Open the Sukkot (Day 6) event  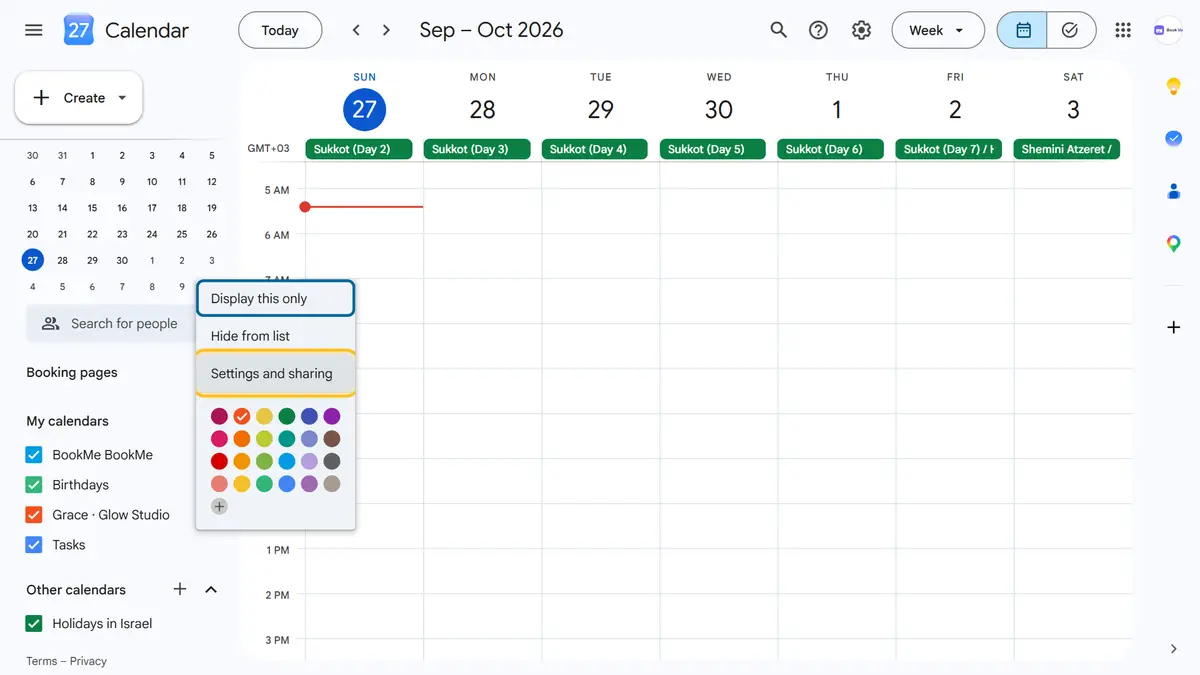832,149
